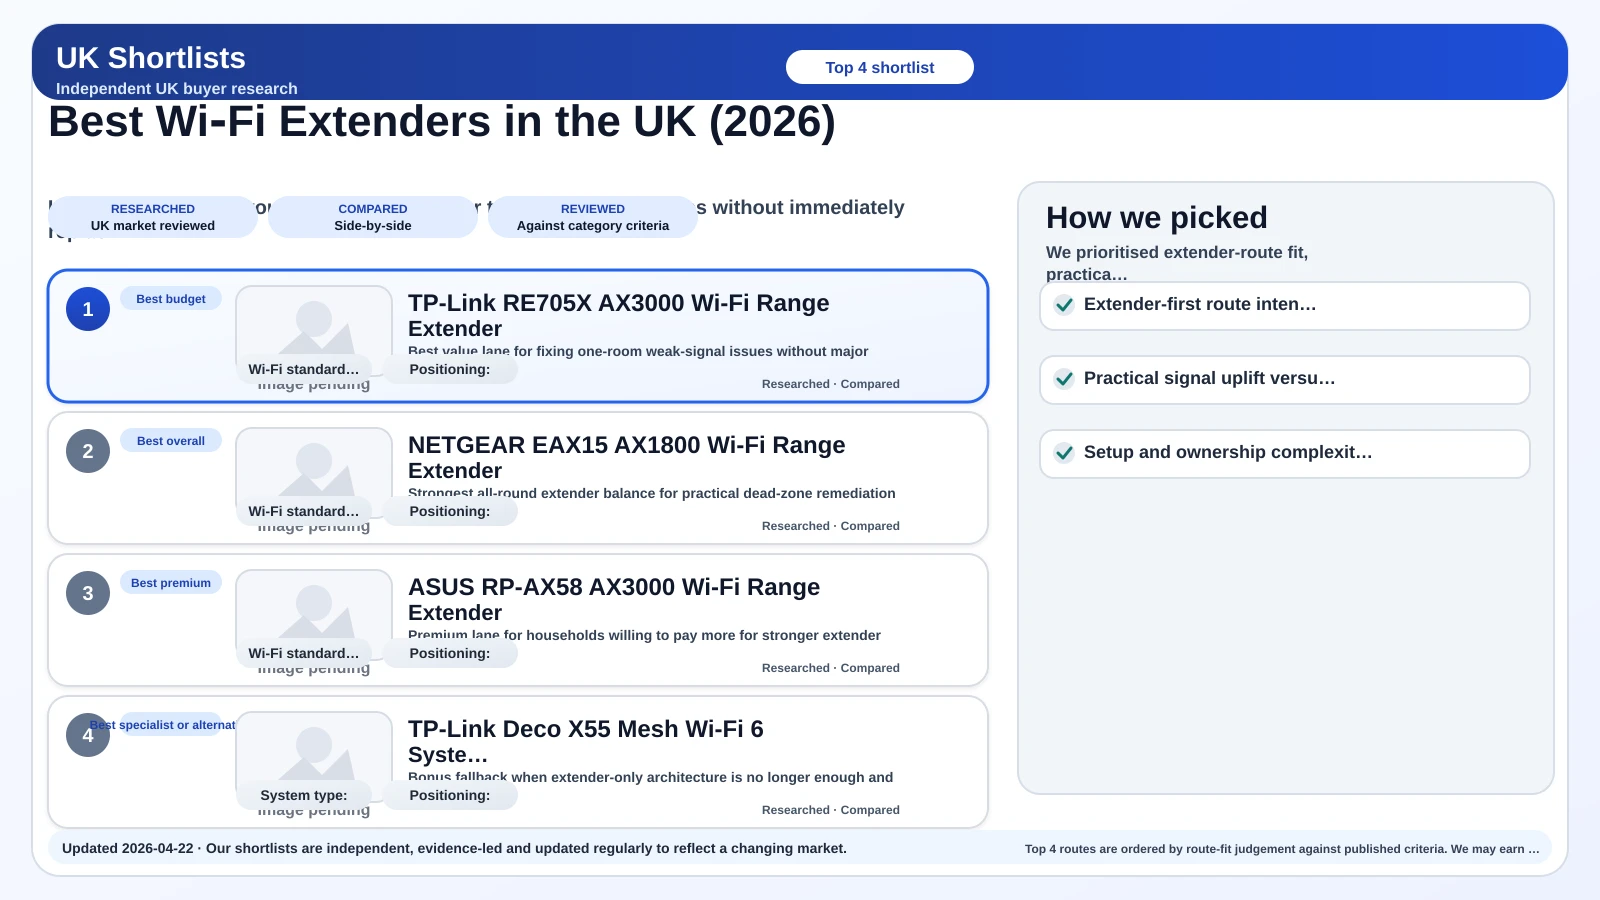
Task: Click Strongest all-round extender balance description
Action: pos(652,493)
